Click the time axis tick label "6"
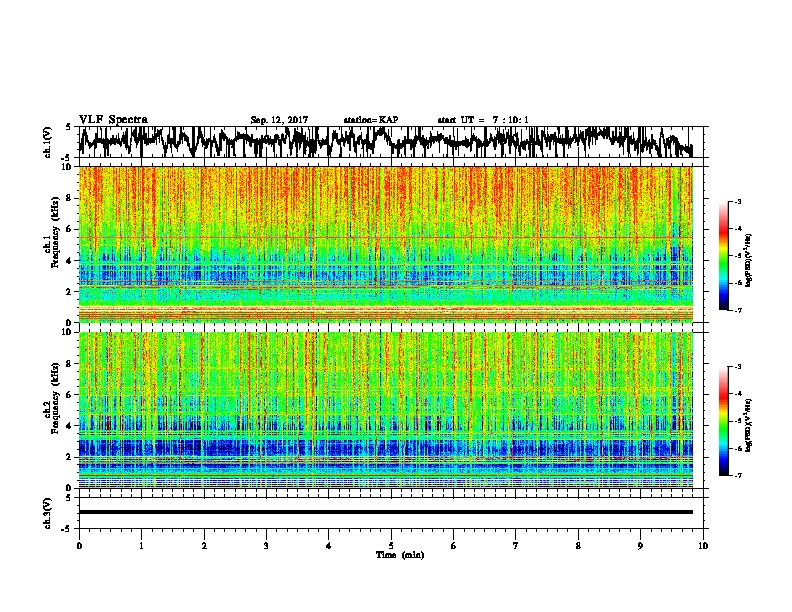792x612 pixels. 454,546
